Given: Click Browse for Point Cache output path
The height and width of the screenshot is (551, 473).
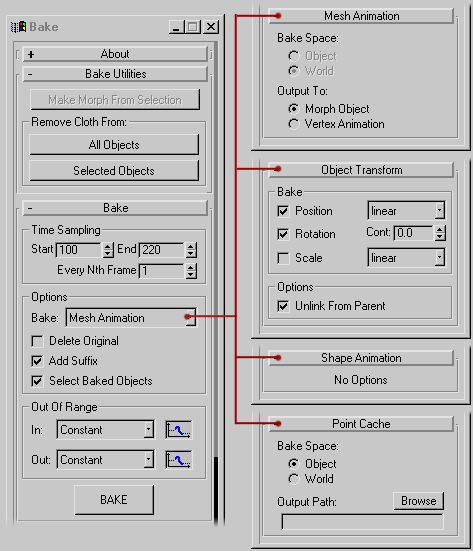Looking at the screenshot, I should pos(419,501).
